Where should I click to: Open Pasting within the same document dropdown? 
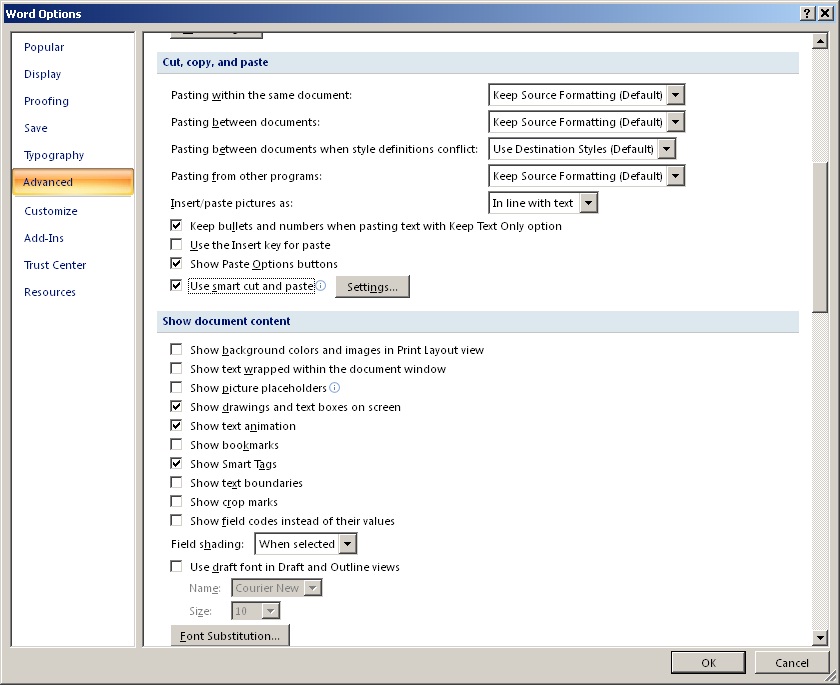676,95
